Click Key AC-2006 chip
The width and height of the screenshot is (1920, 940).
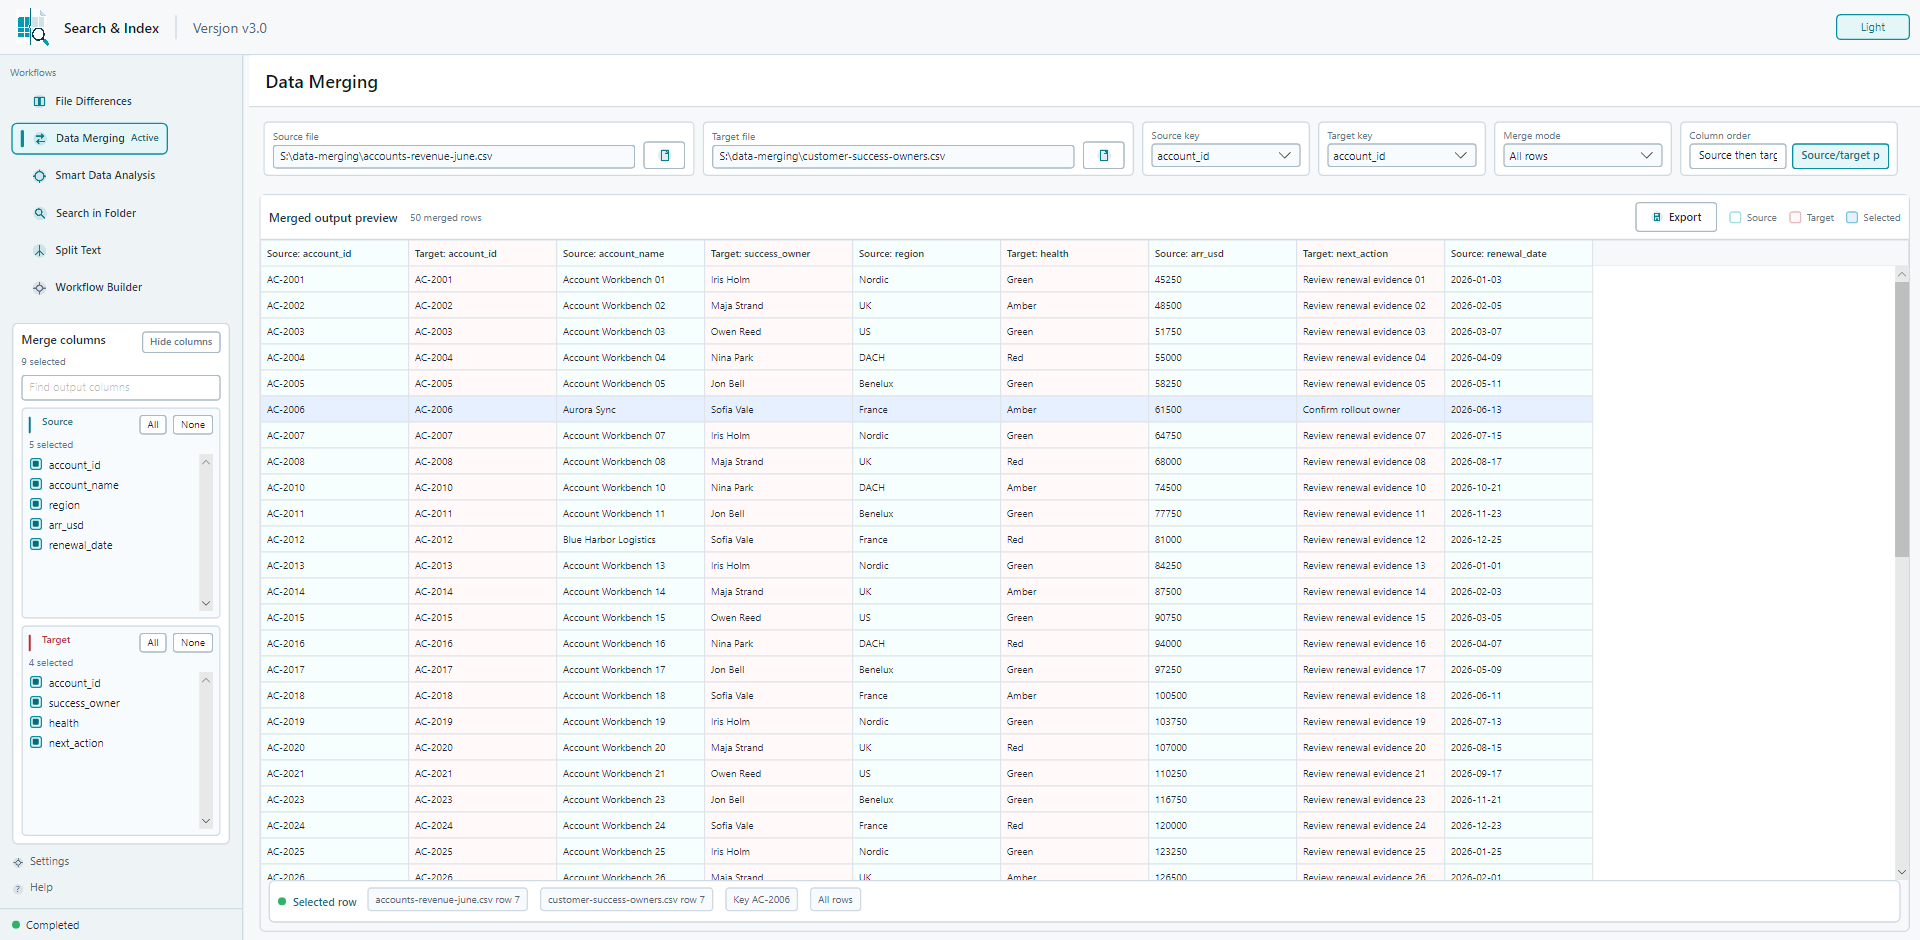coord(761,900)
